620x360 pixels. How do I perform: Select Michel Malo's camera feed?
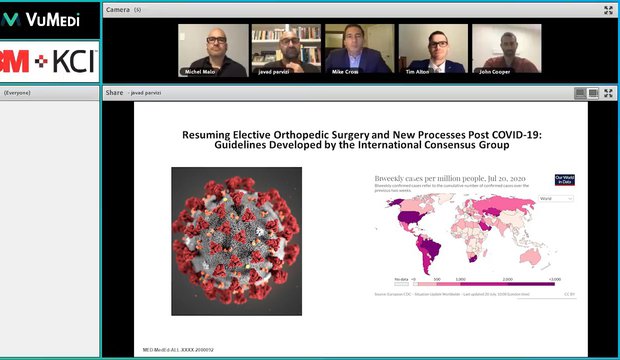pyautogui.click(x=213, y=50)
